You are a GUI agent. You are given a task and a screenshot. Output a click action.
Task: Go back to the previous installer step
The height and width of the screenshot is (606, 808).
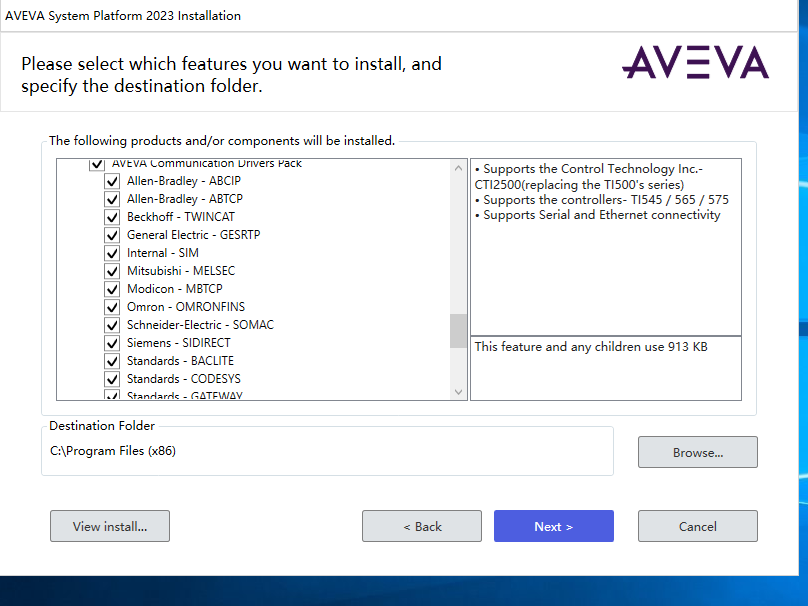click(x=421, y=526)
